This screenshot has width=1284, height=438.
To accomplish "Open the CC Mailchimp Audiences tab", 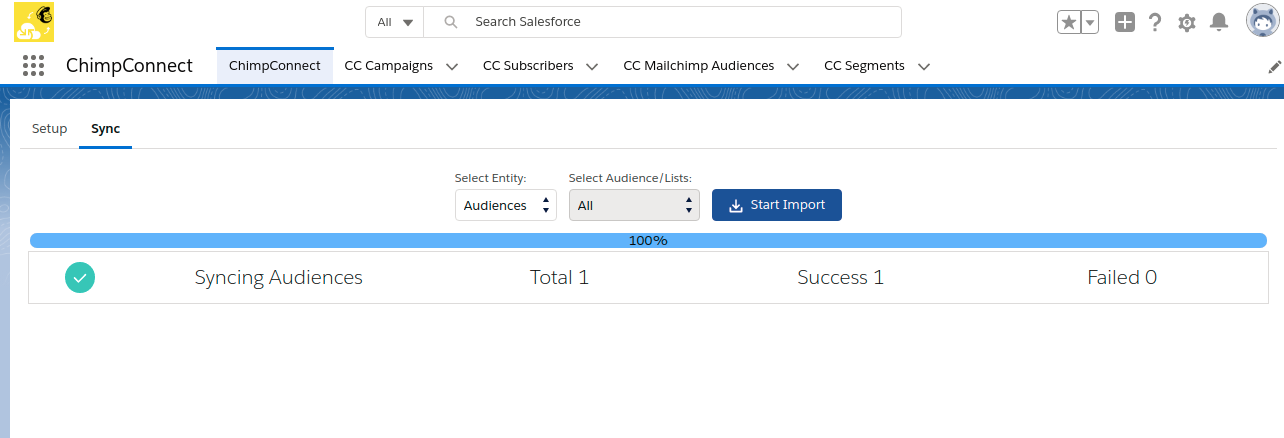I will [x=698, y=66].
